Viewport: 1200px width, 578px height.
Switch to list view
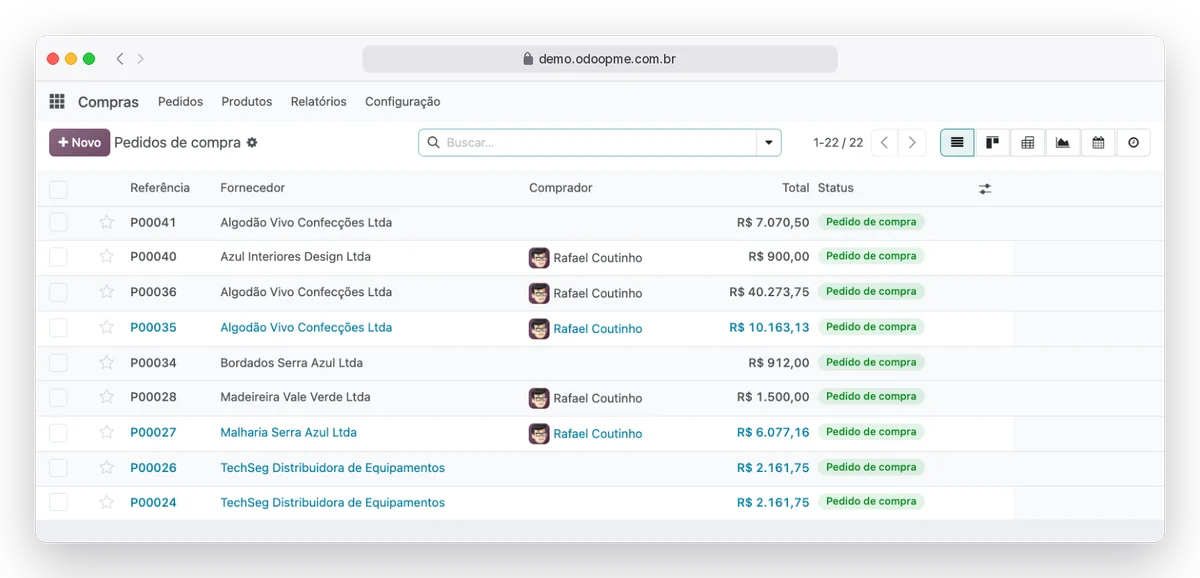[x=957, y=143]
